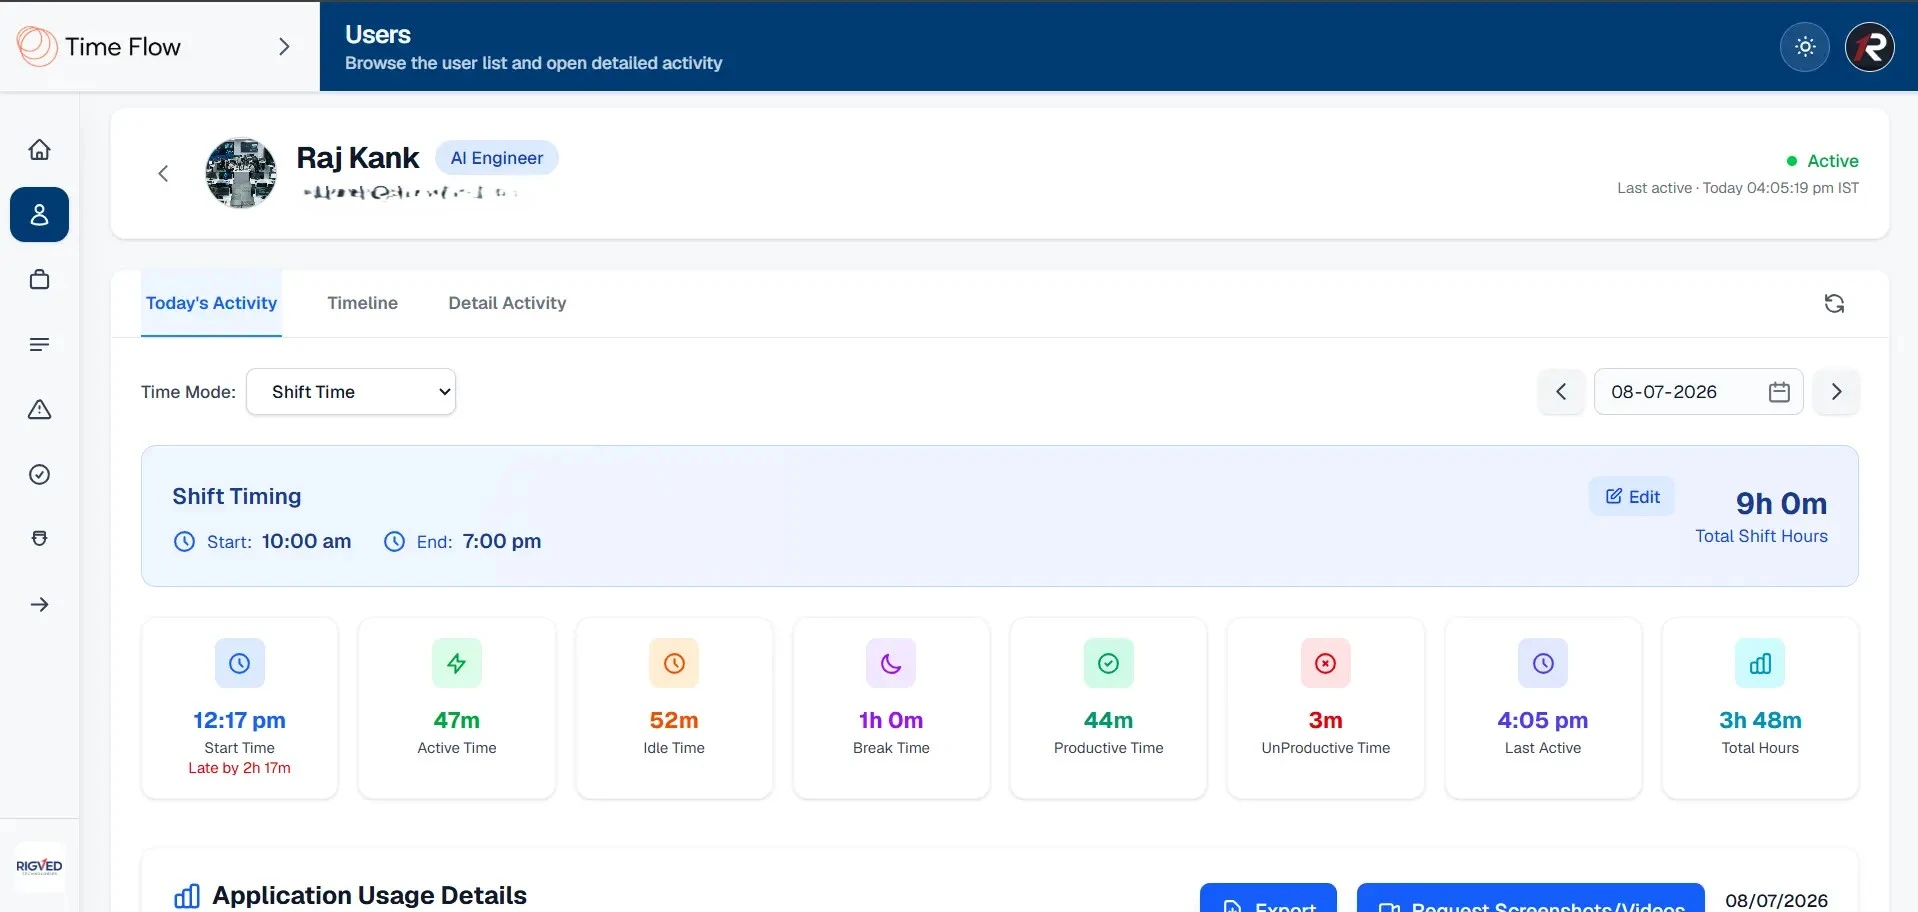The height and width of the screenshot is (912, 1918).
Task: Click the Productive Time checkmark icon
Action: (1109, 663)
